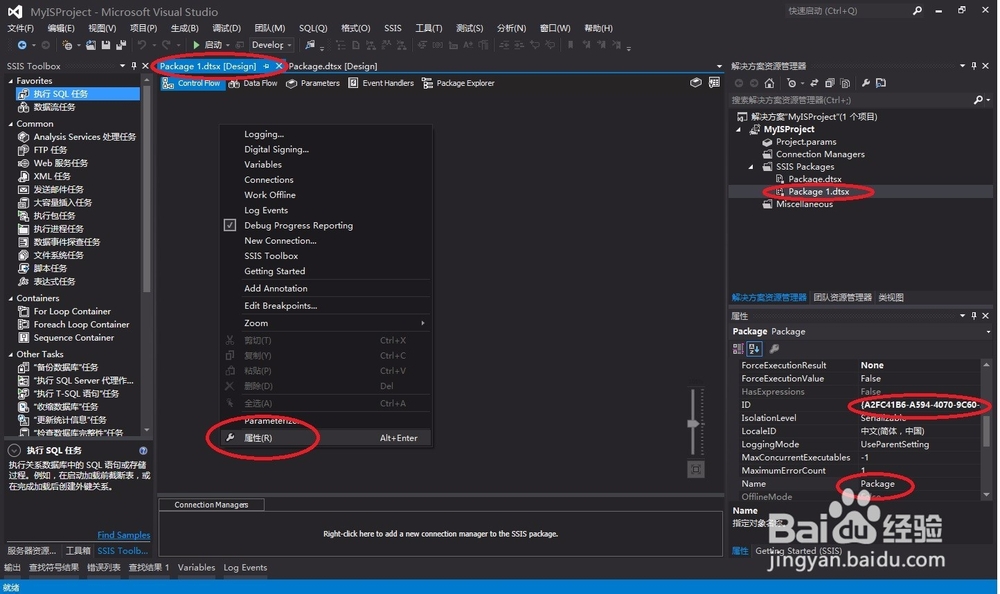The image size is (1000, 594).
Task: Click the Start debugging play icon
Action: tap(196, 45)
